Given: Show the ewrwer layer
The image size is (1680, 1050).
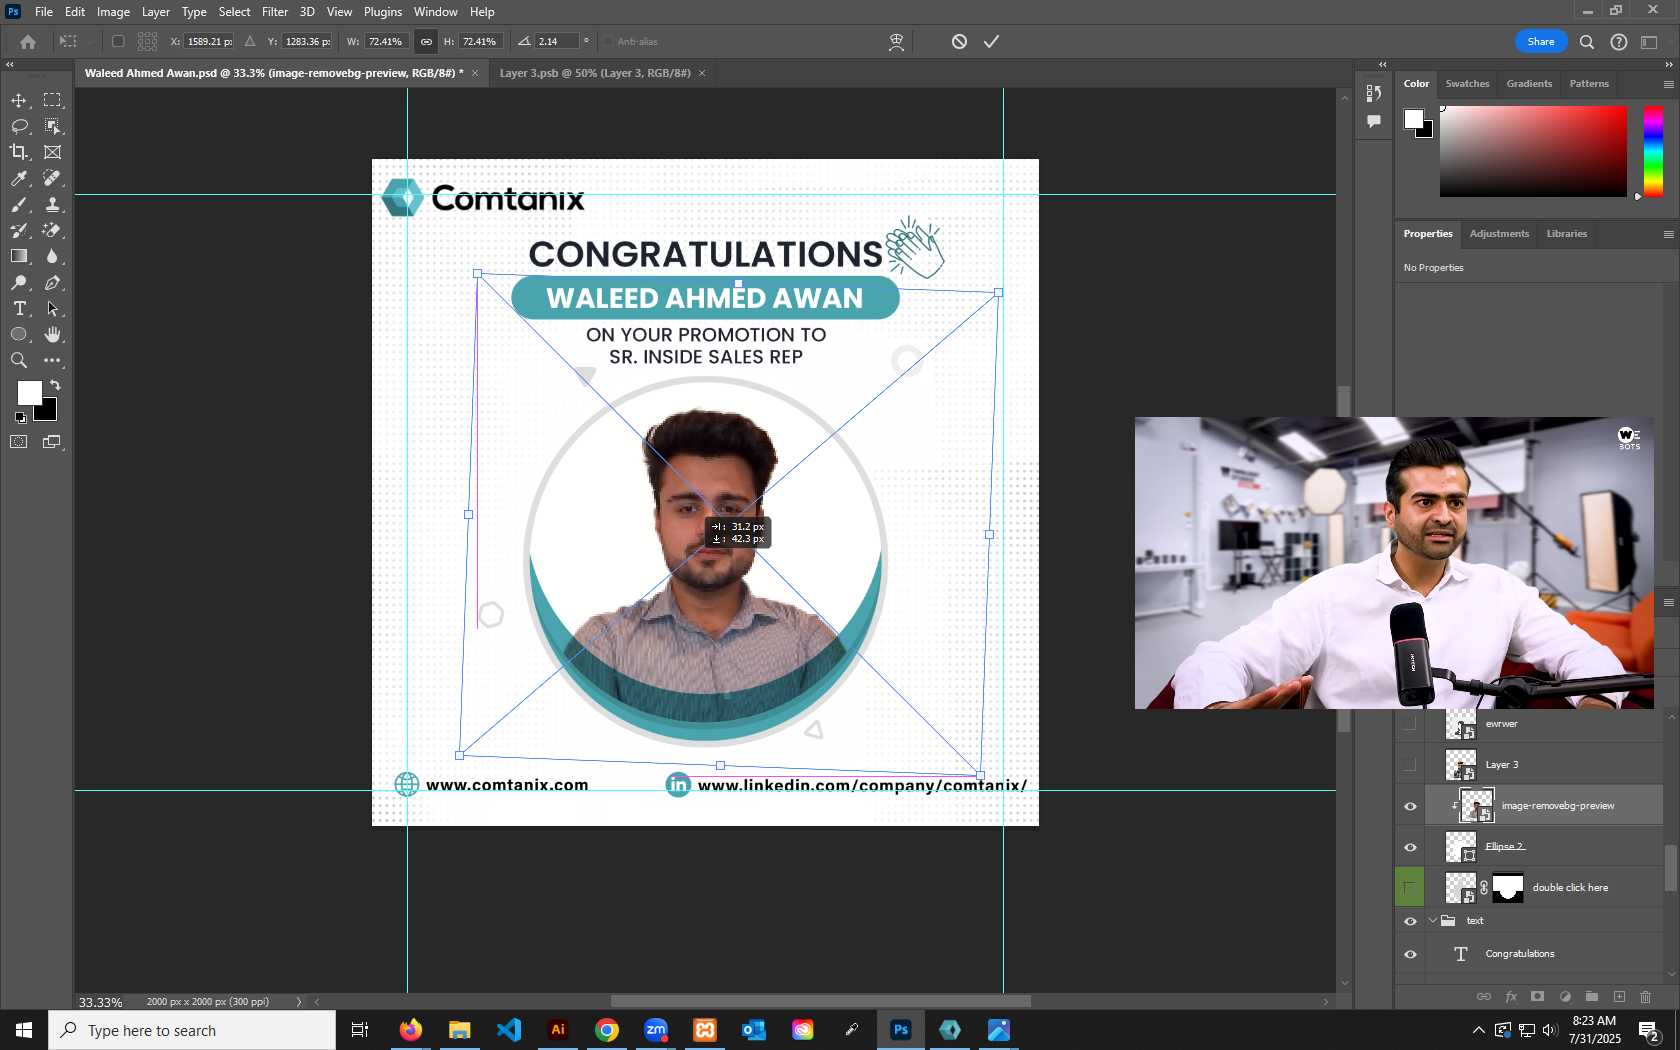Looking at the screenshot, I should (x=1410, y=724).
